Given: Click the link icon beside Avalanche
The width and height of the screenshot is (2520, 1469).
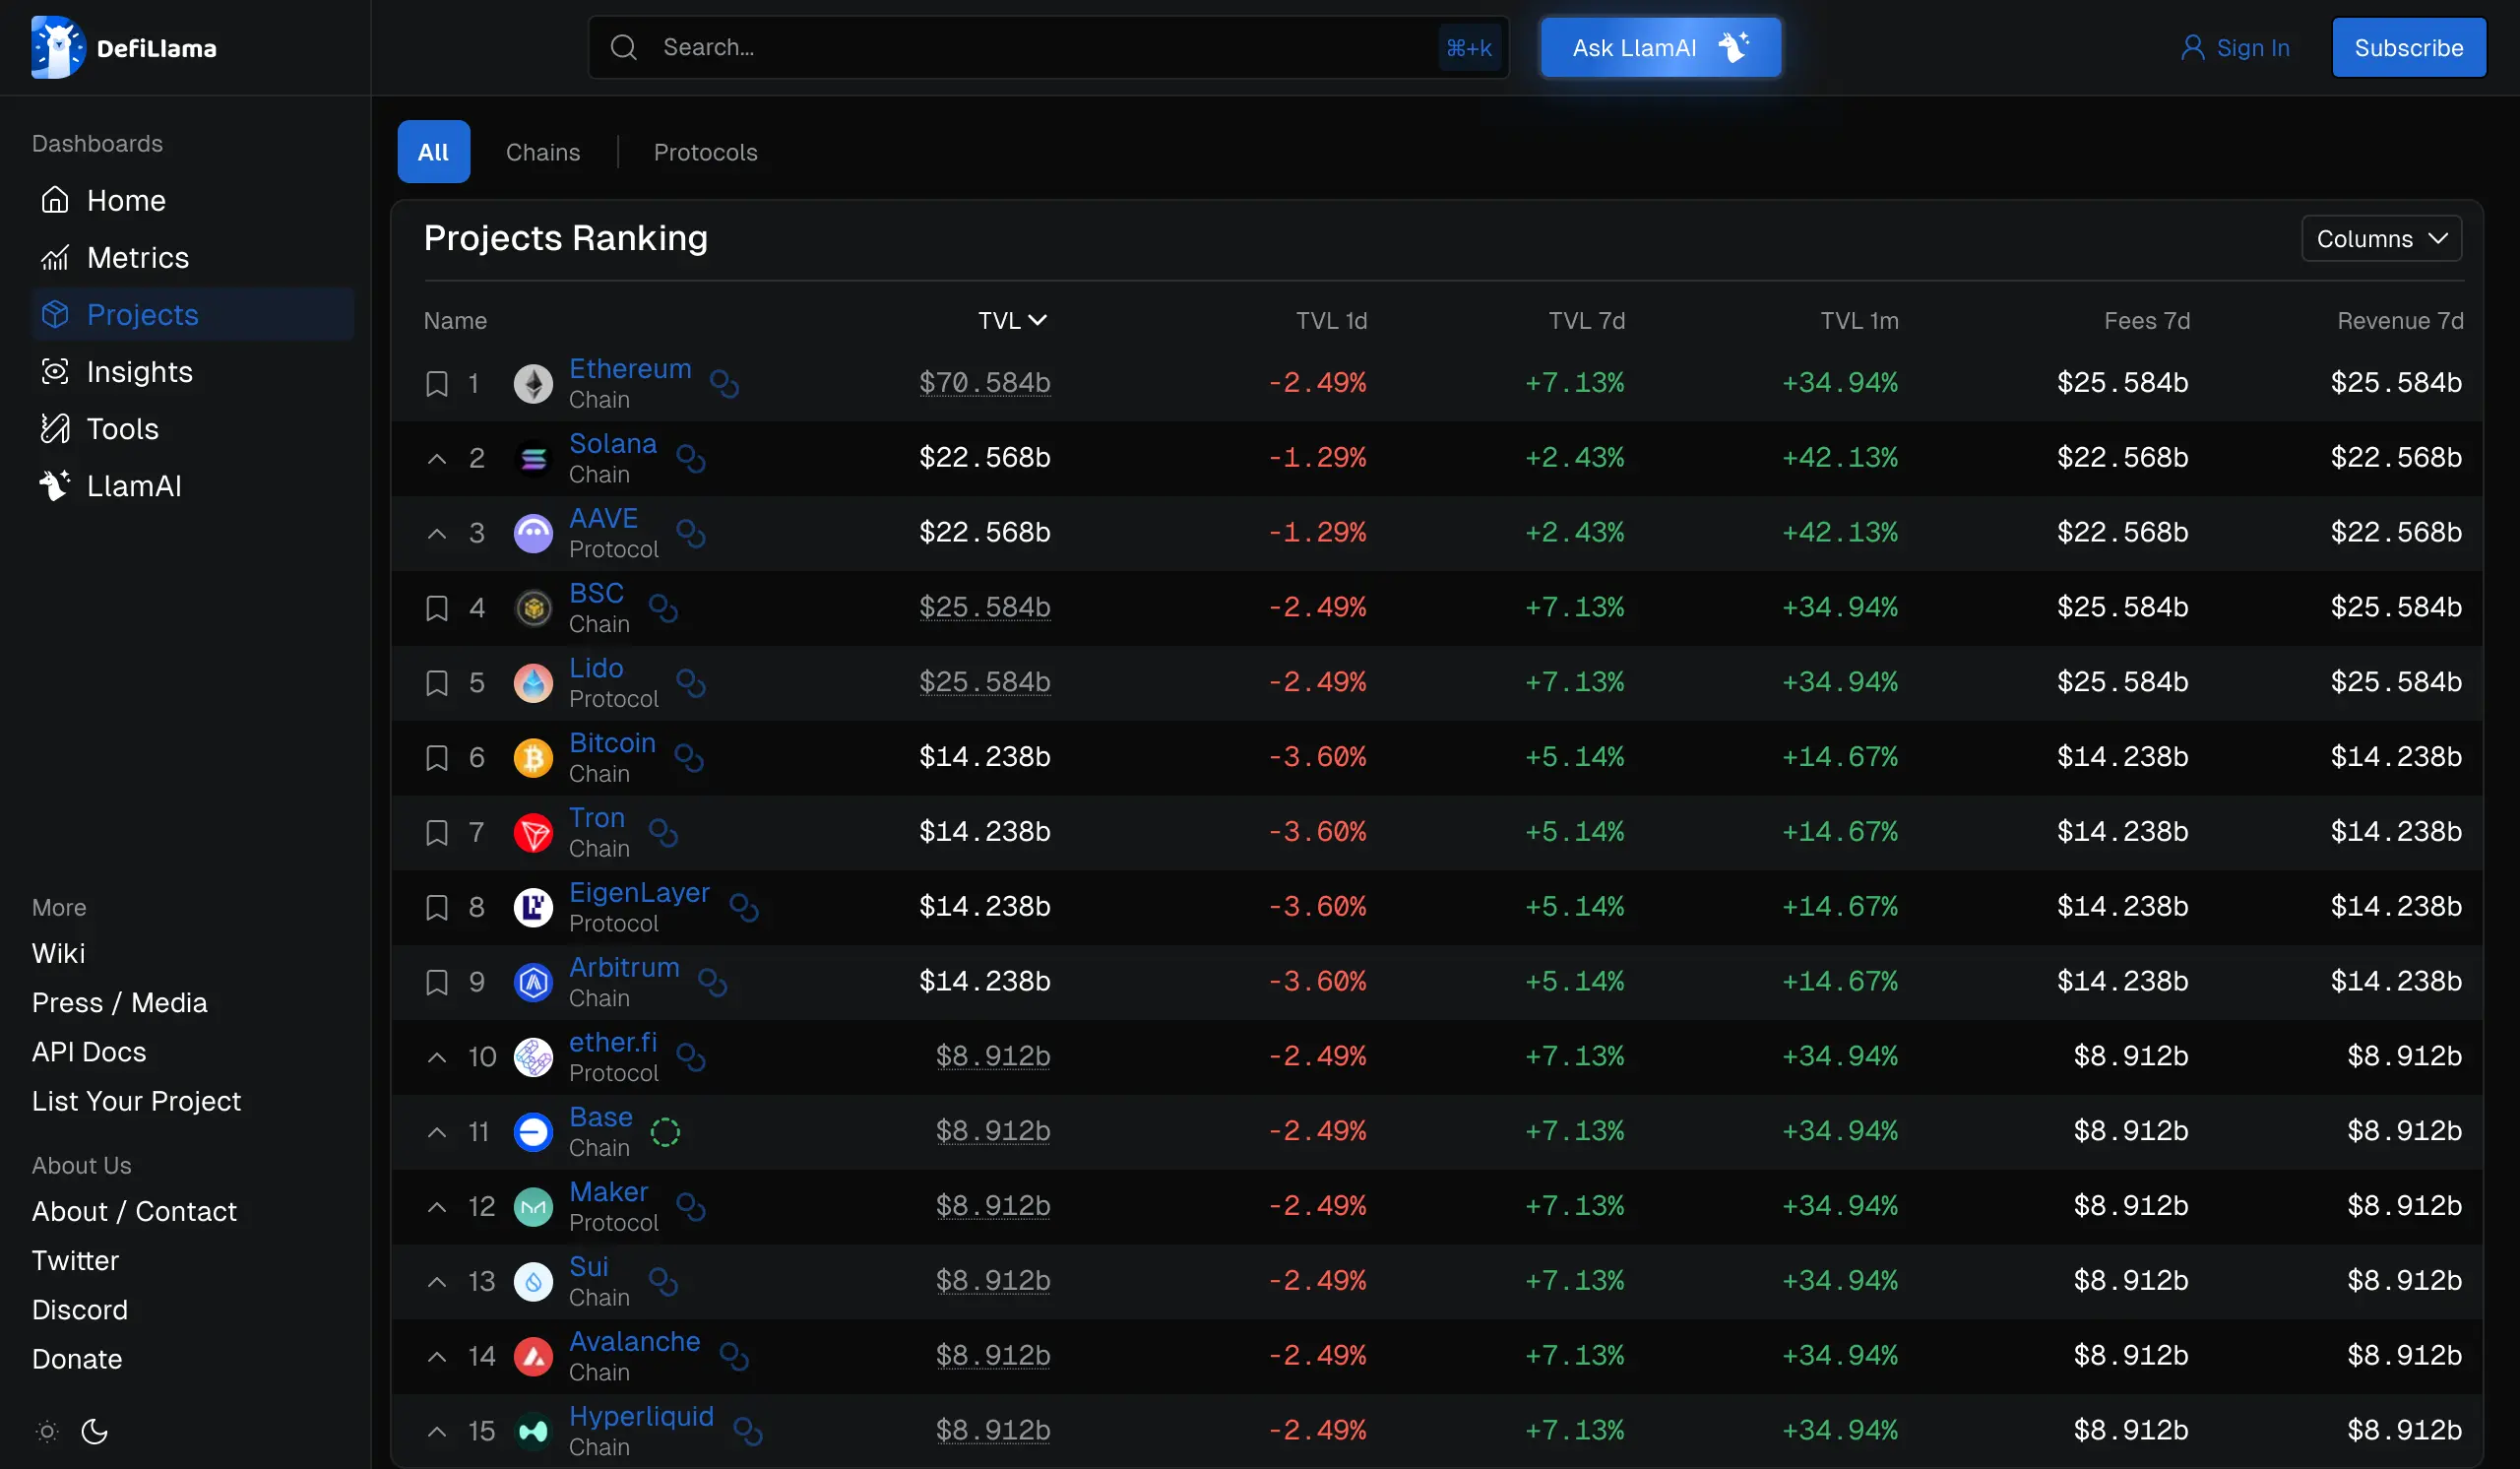Looking at the screenshot, I should [x=734, y=1356].
